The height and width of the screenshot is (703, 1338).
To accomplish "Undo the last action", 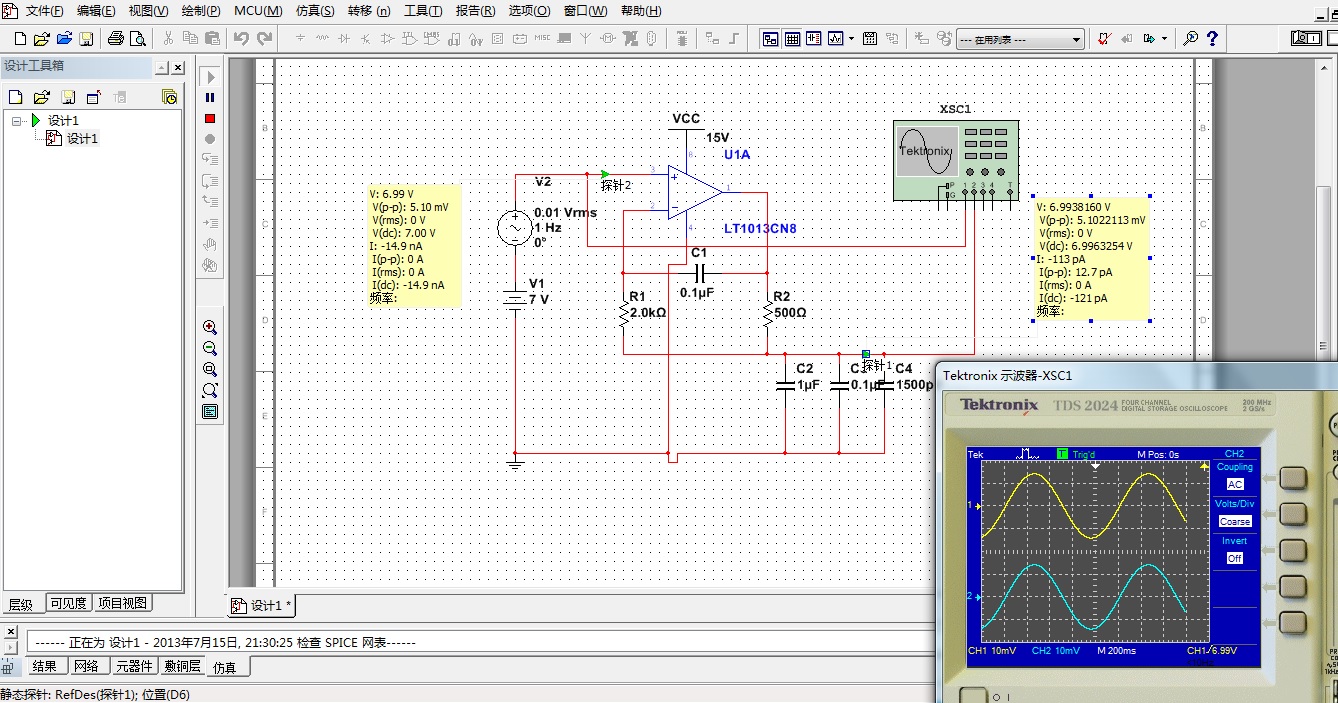I will point(241,39).
